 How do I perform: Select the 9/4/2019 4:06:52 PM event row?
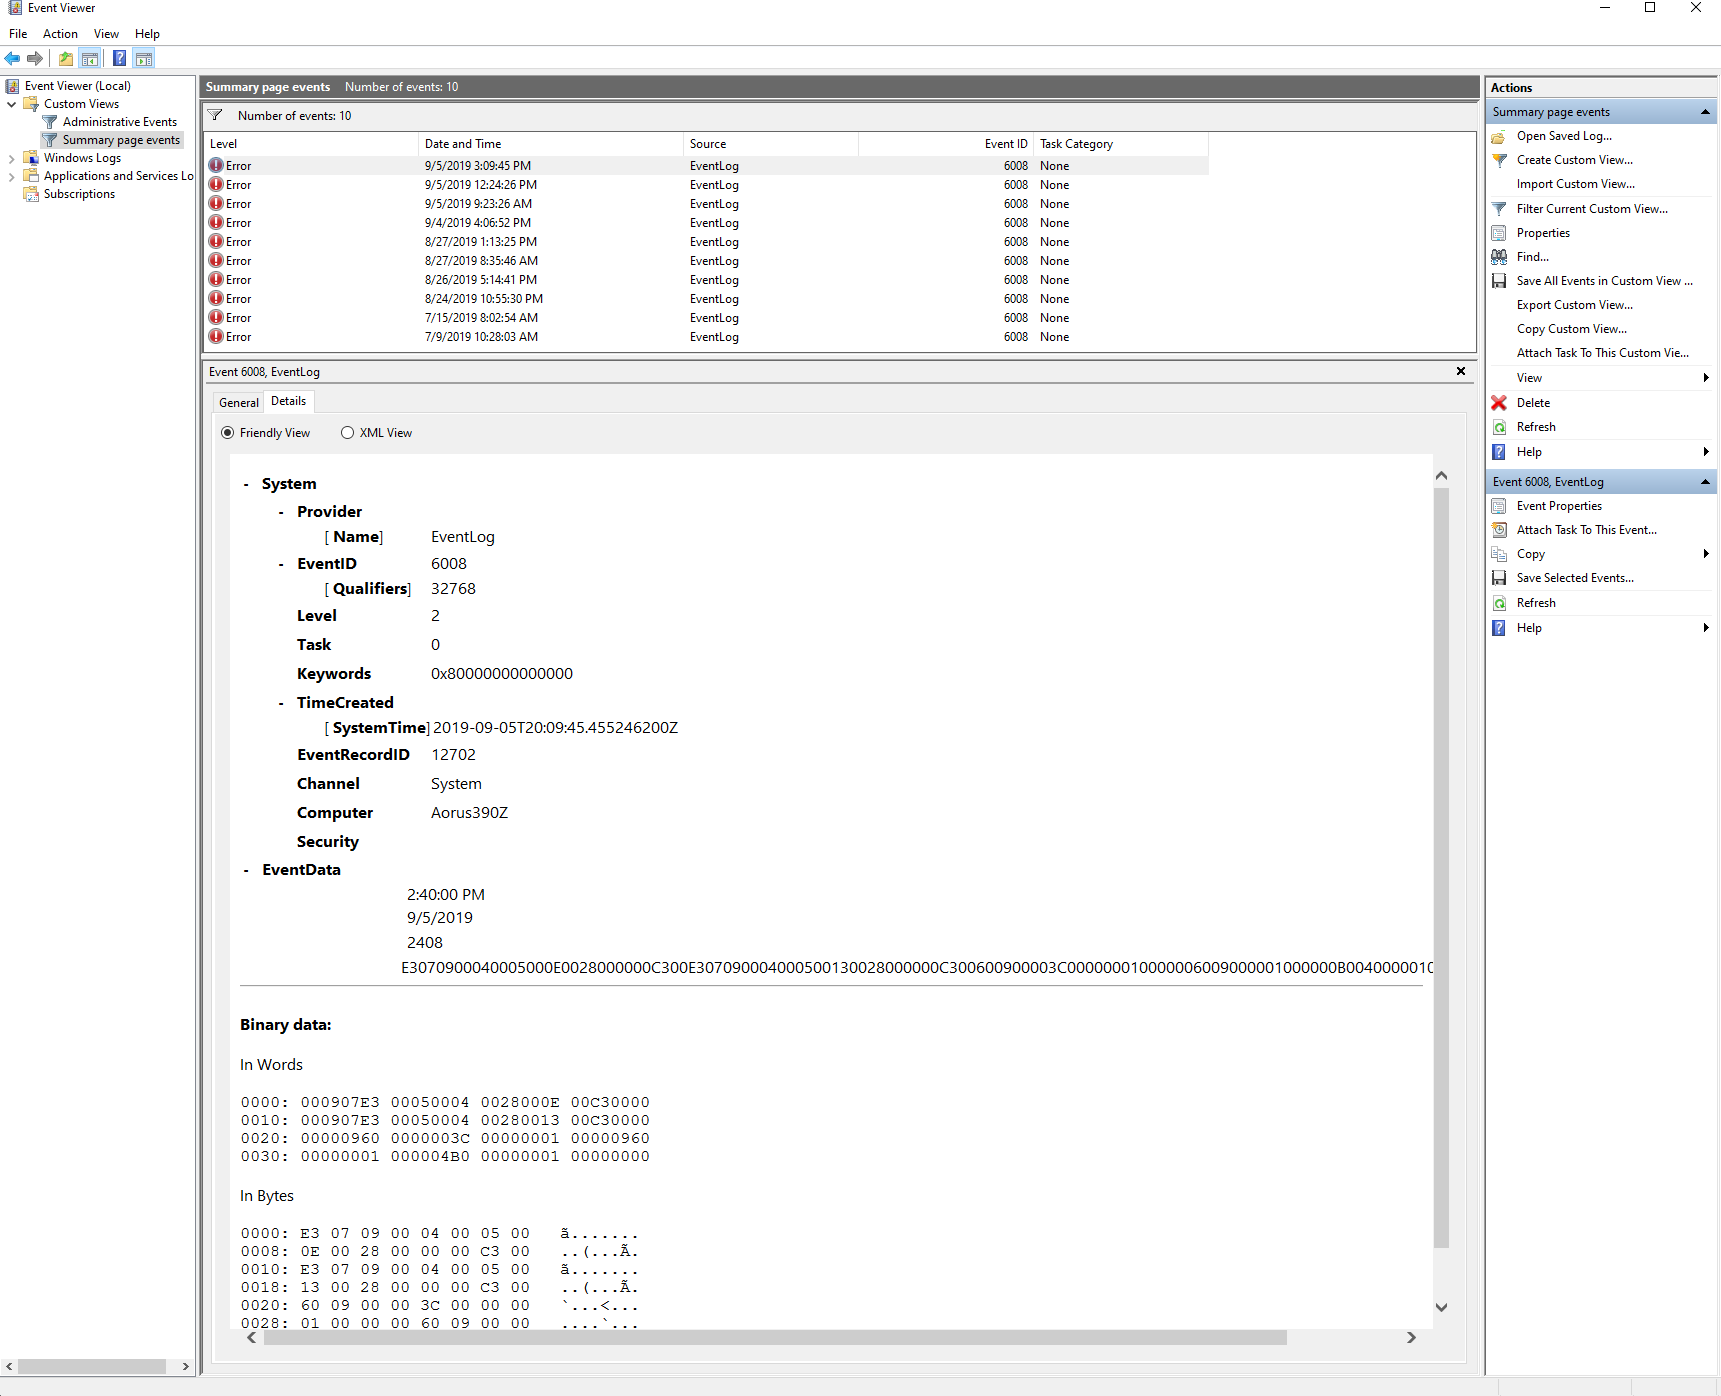(706, 223)
